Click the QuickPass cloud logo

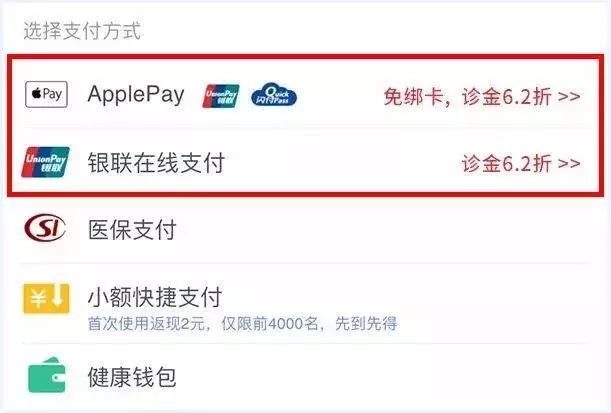pyautogui.click(x=274, y=94)
